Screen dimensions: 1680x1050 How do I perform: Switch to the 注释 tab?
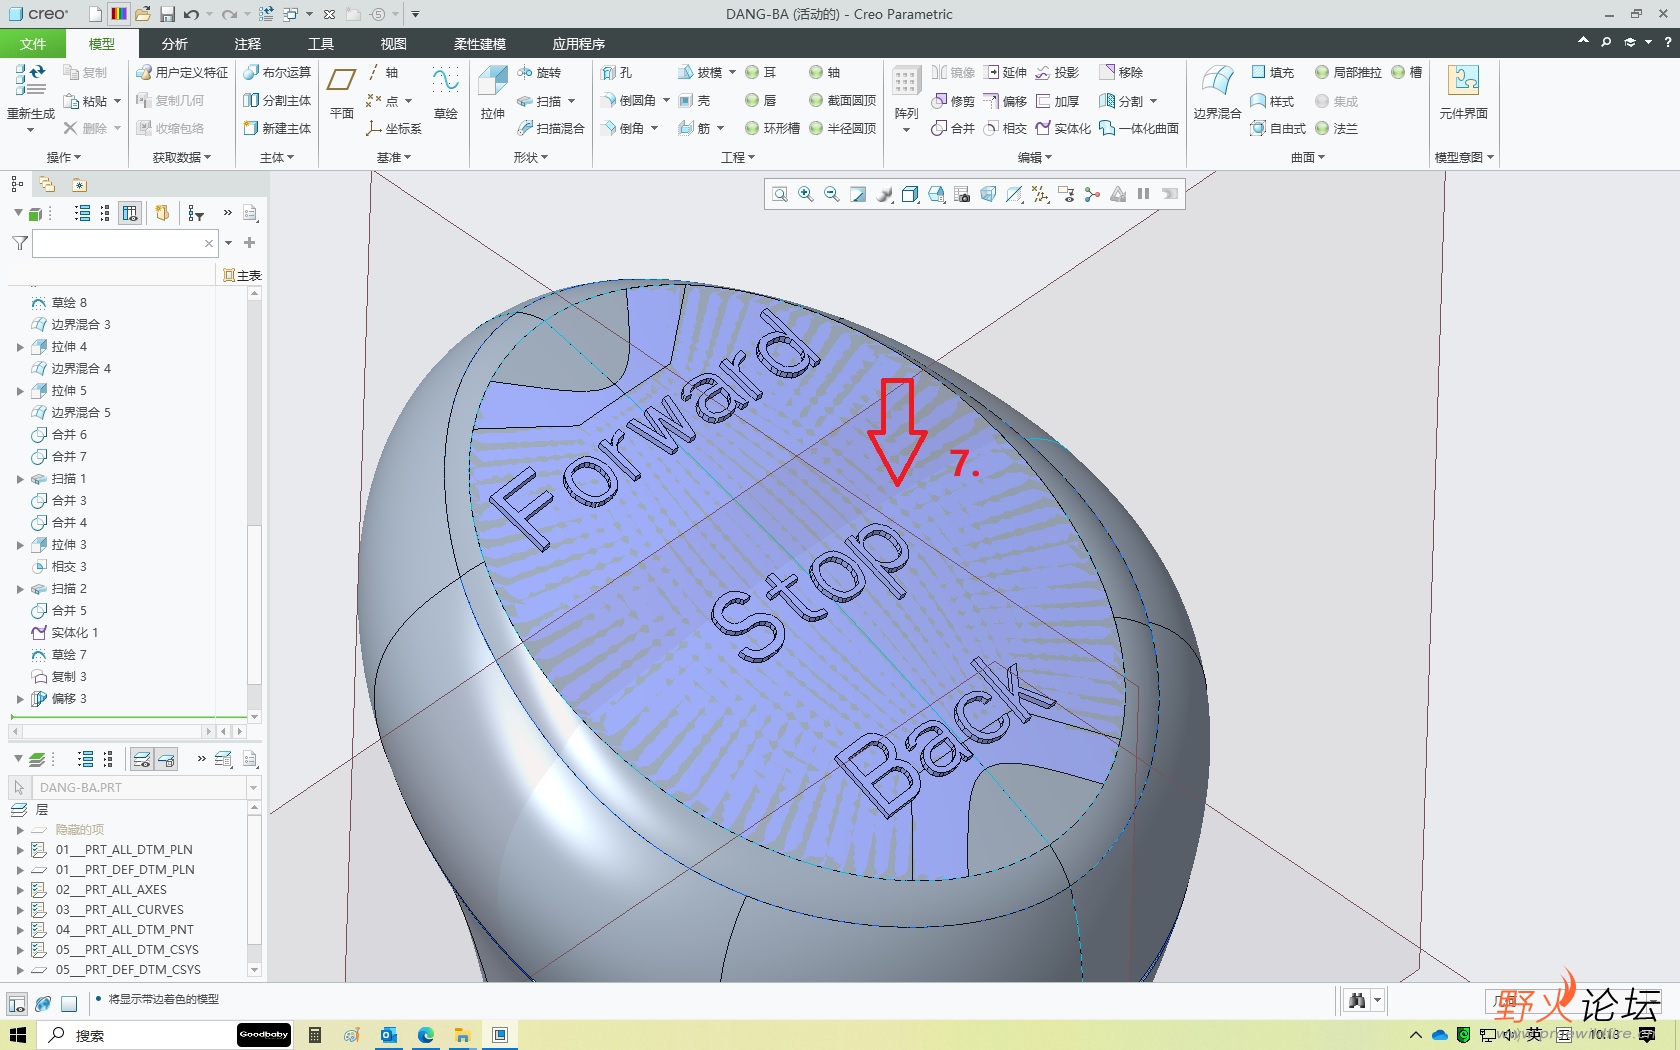pyautogui.click(x=247, y=44)
